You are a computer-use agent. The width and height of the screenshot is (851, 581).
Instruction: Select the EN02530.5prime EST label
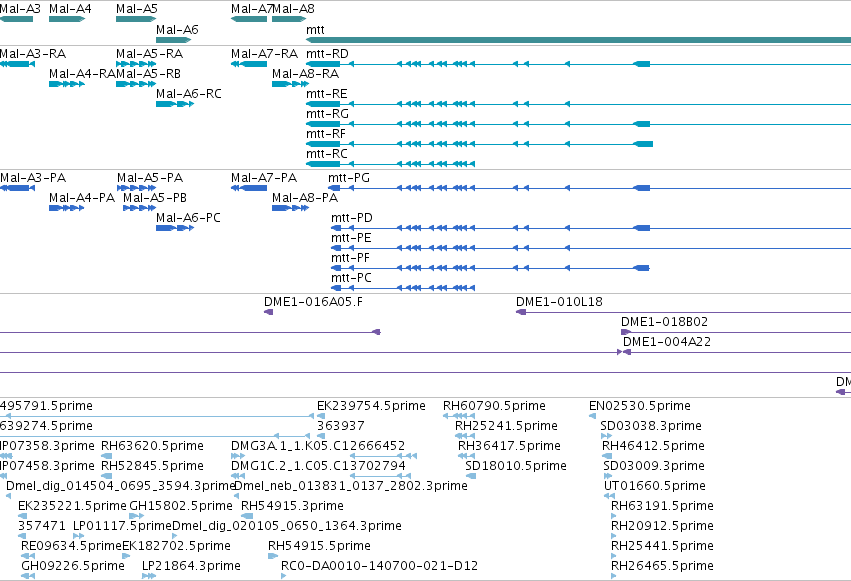tap(640, 406)
